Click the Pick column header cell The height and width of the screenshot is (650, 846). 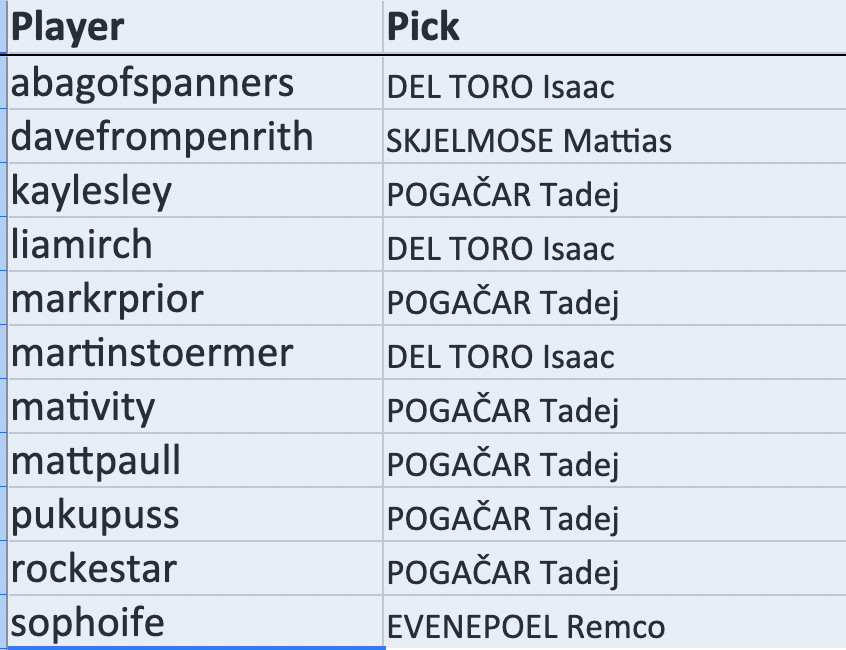pyautogui.click(x=614, y=27)
